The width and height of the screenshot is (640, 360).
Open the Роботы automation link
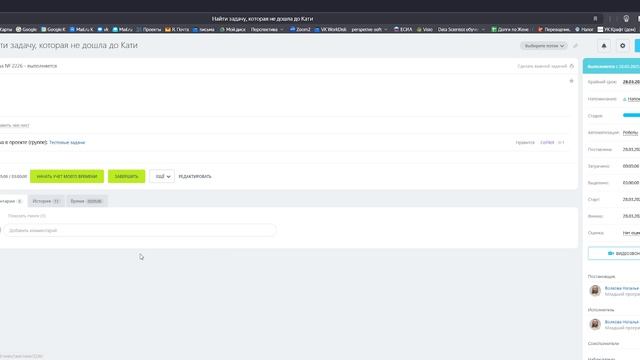(630, 133)
